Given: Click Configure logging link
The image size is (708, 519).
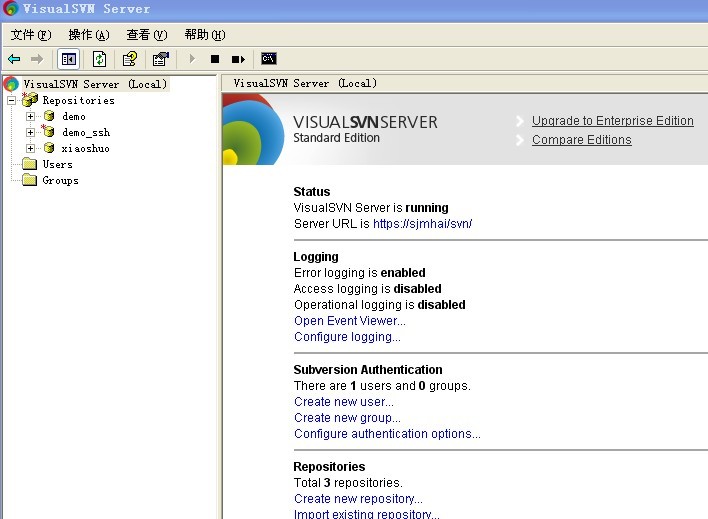Looking at the screenshot, I should pyautogui.click(x=347, y=337).
